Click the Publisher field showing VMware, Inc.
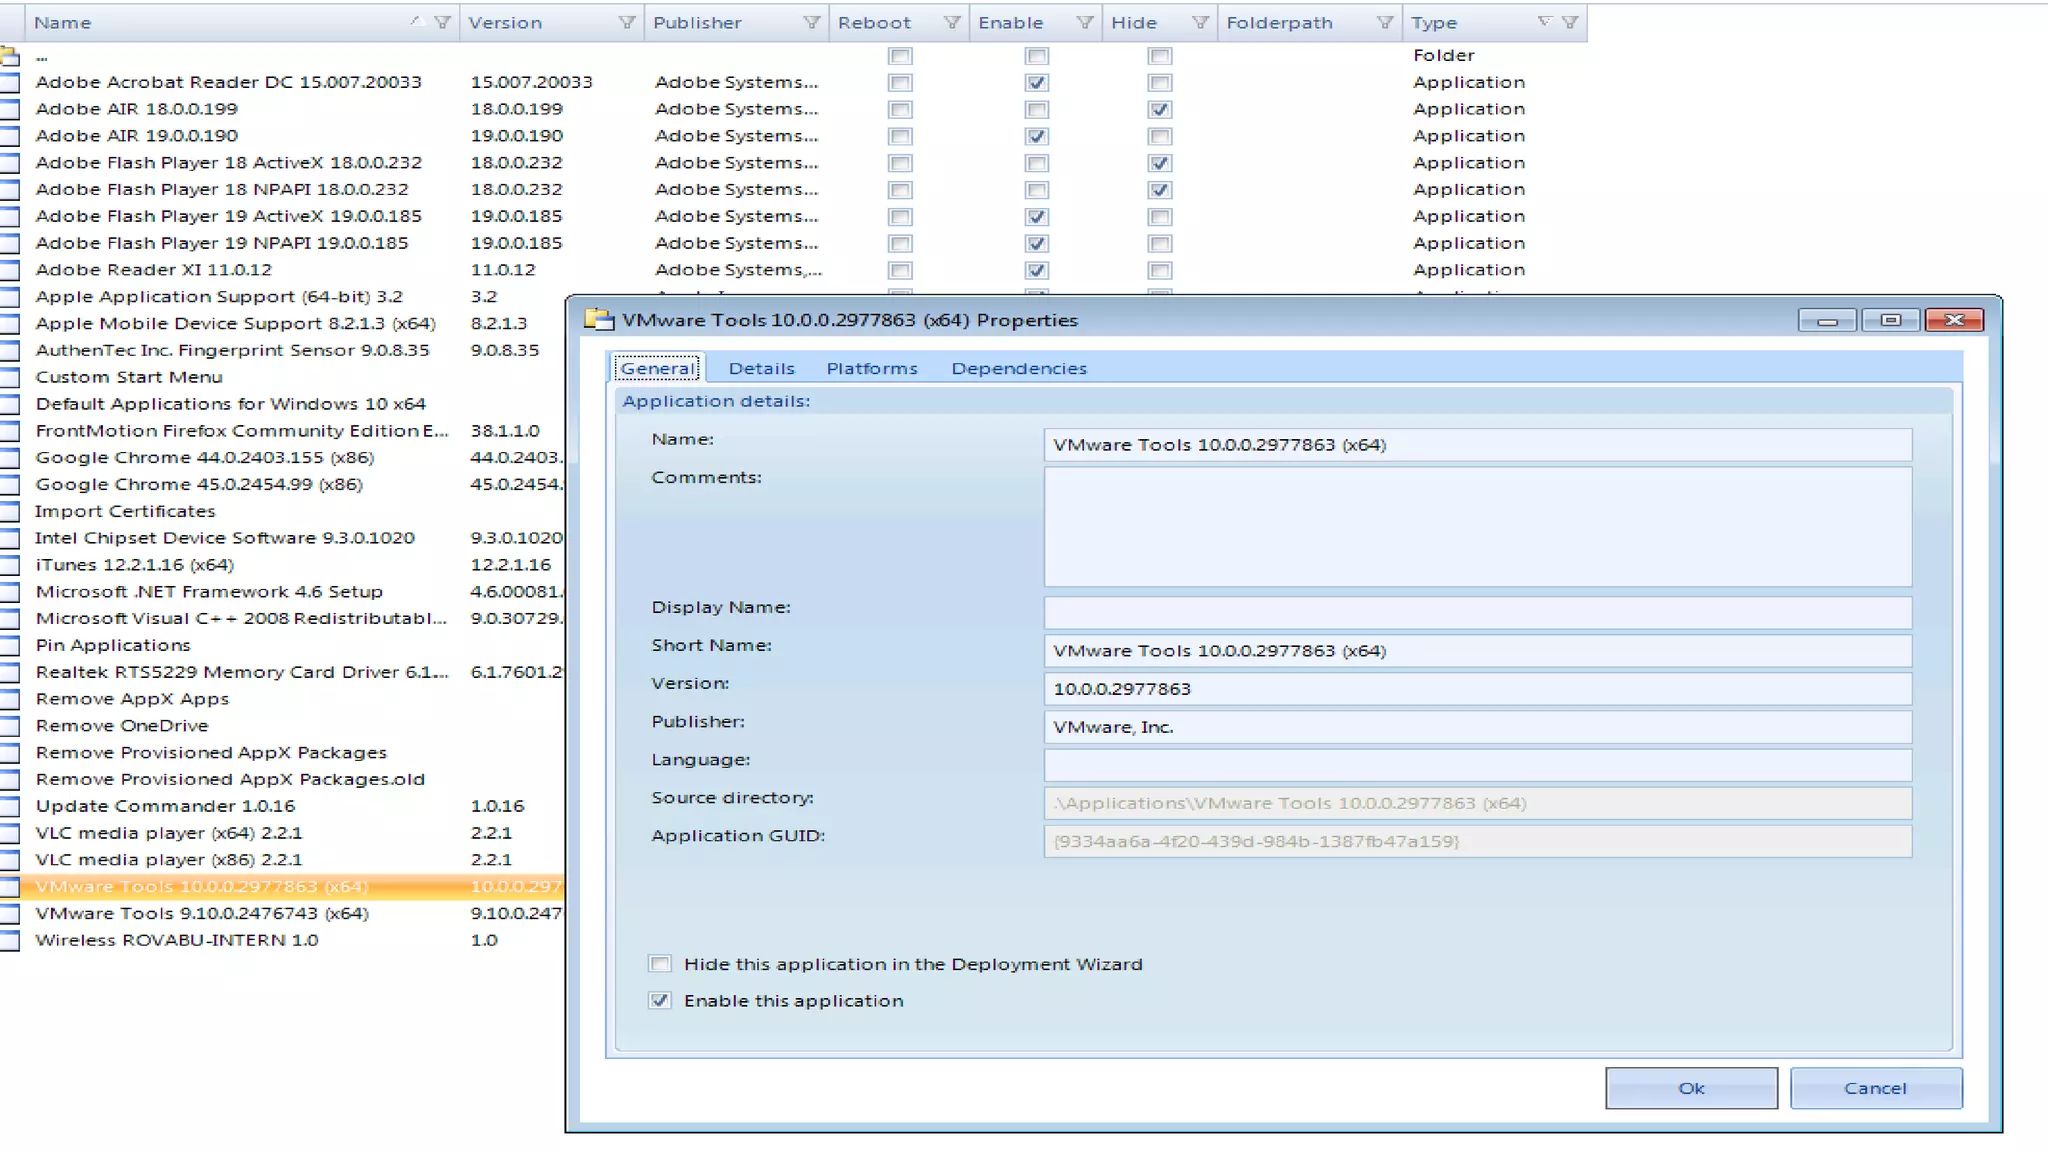Screen dimensions: 2048x1152 (1478, 727)
